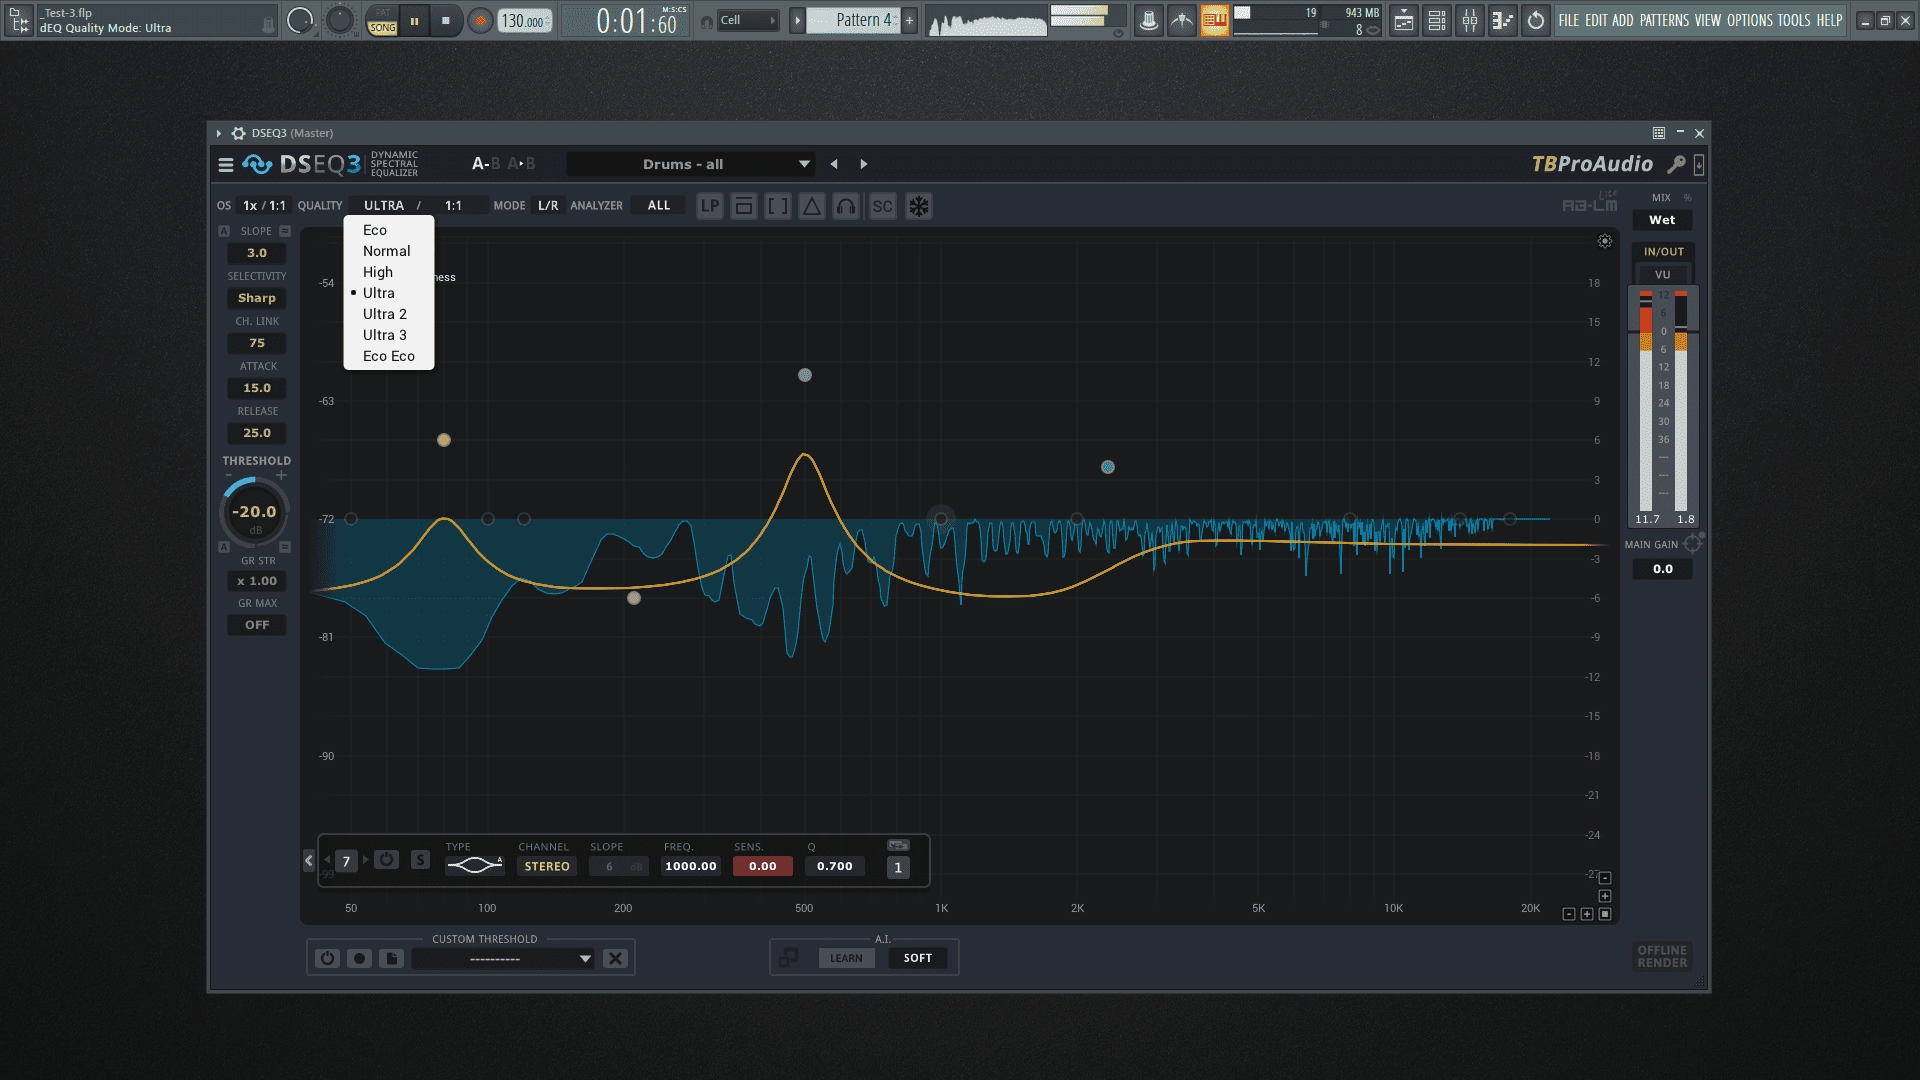The width and height of the screenshot is (1920, 1080).
Task: Go to next preset arrow
Action: (864, 164)
